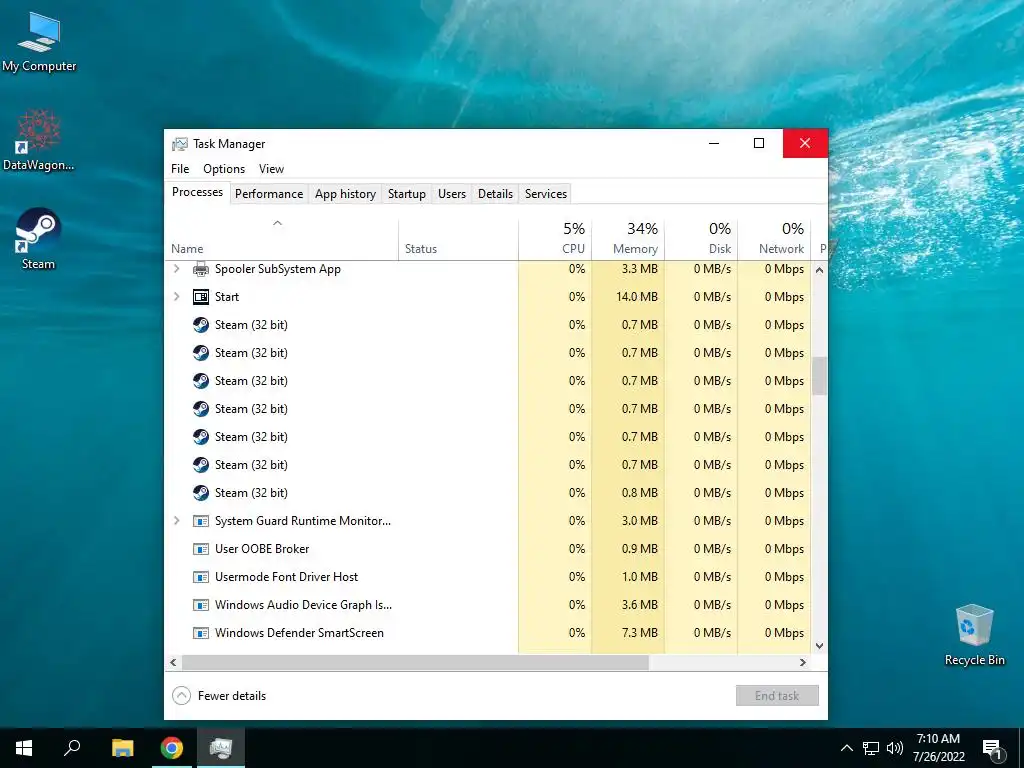This screenshot has width=1024, height=768.
Task: Switch to the Startup tab
Action: 406,194
